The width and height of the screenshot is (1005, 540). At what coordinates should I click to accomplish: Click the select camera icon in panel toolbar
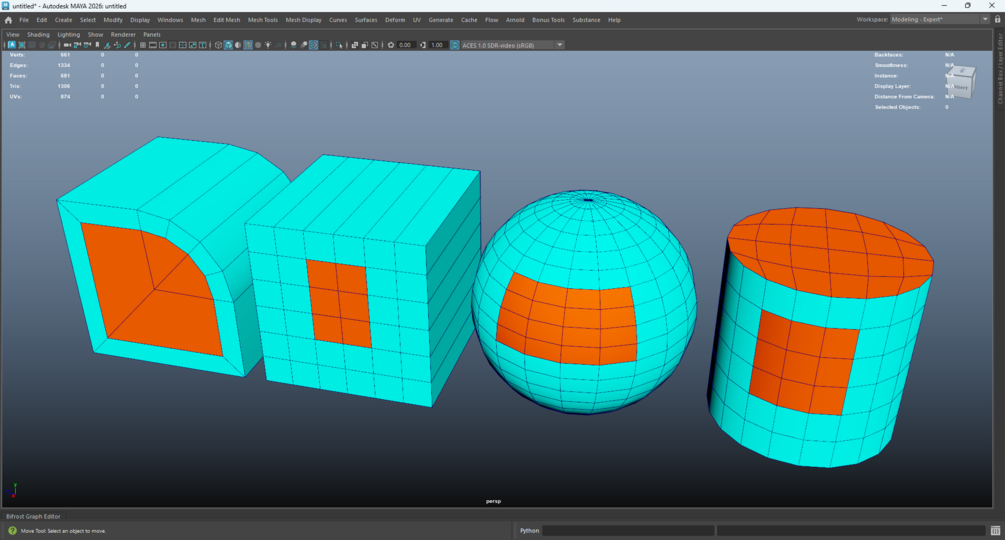pos(67,45)
